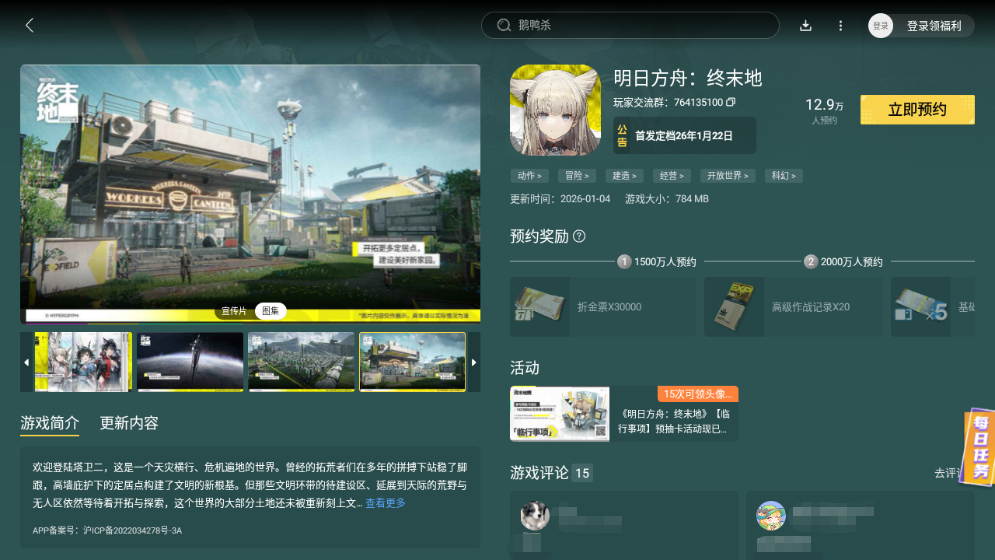Click the search magnifier icon
Viewport: 995px width, 560px height.
click(x=504, y=25)
